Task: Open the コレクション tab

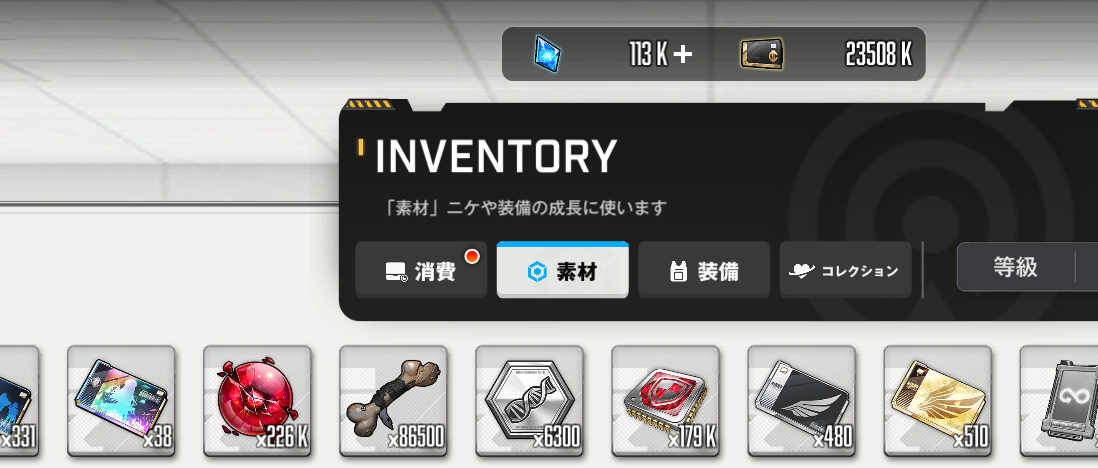Action: [845, 270]
